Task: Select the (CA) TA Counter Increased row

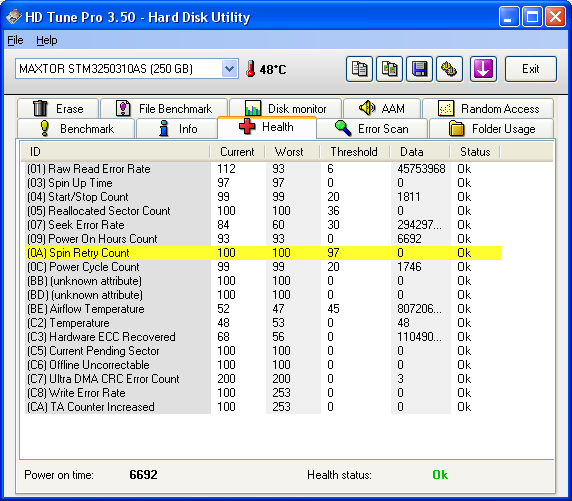Action: [x=263, y=407]
